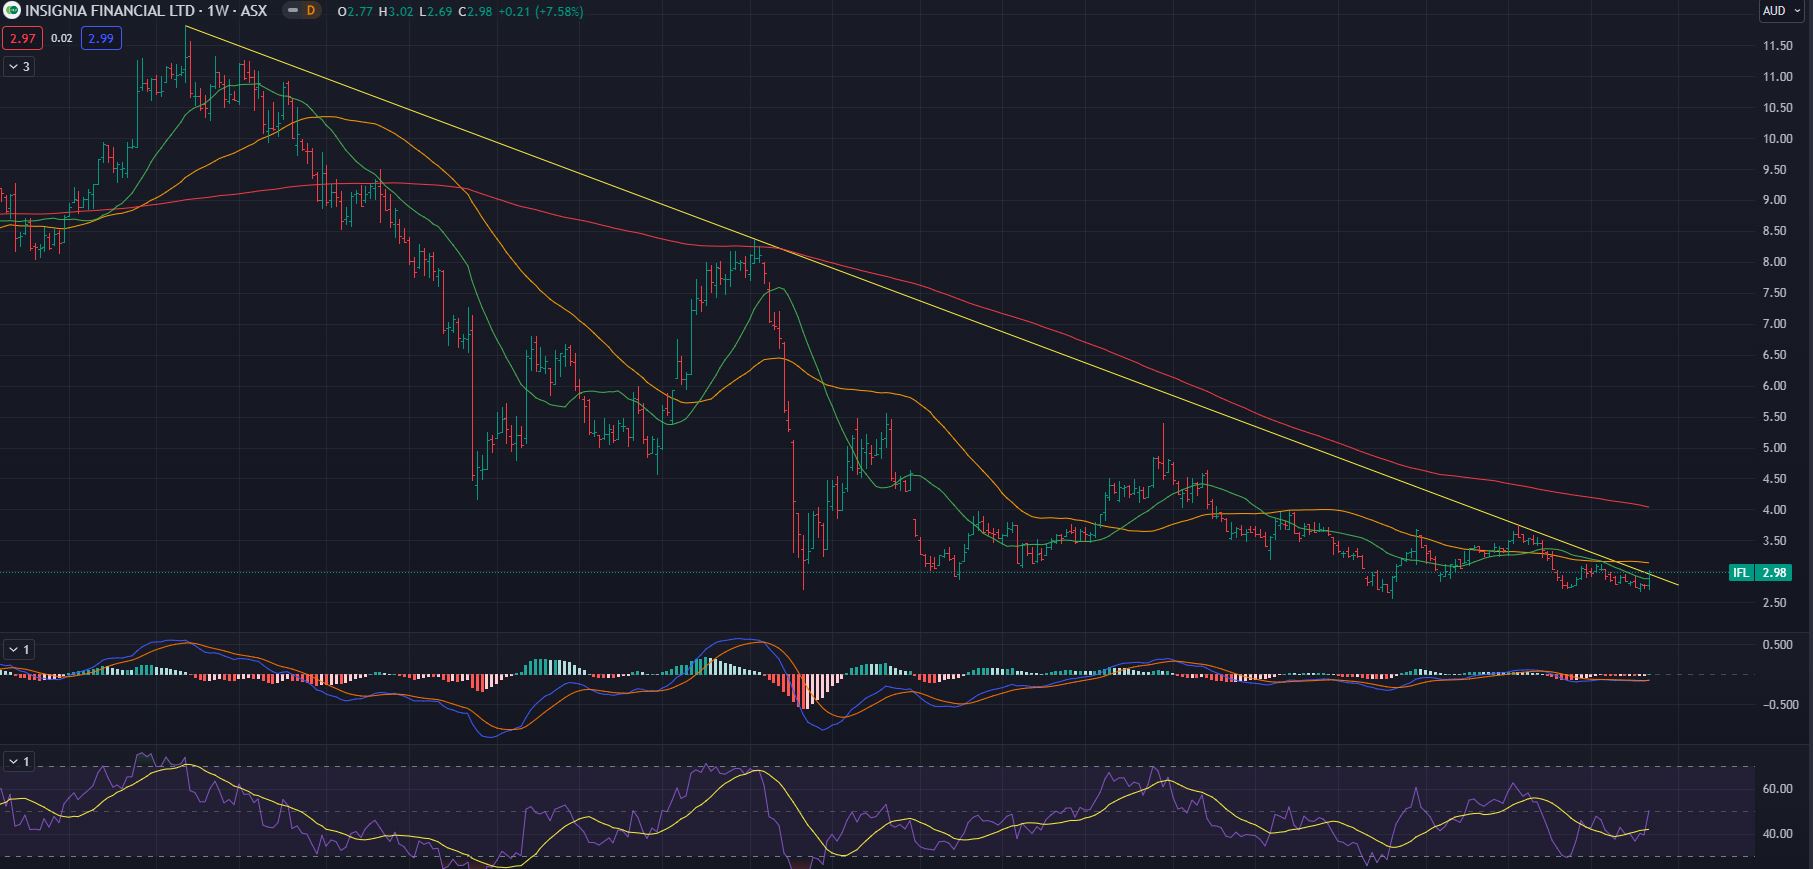
Task: Click the IFL 2.98 price label
Action: coord(1760,573)
